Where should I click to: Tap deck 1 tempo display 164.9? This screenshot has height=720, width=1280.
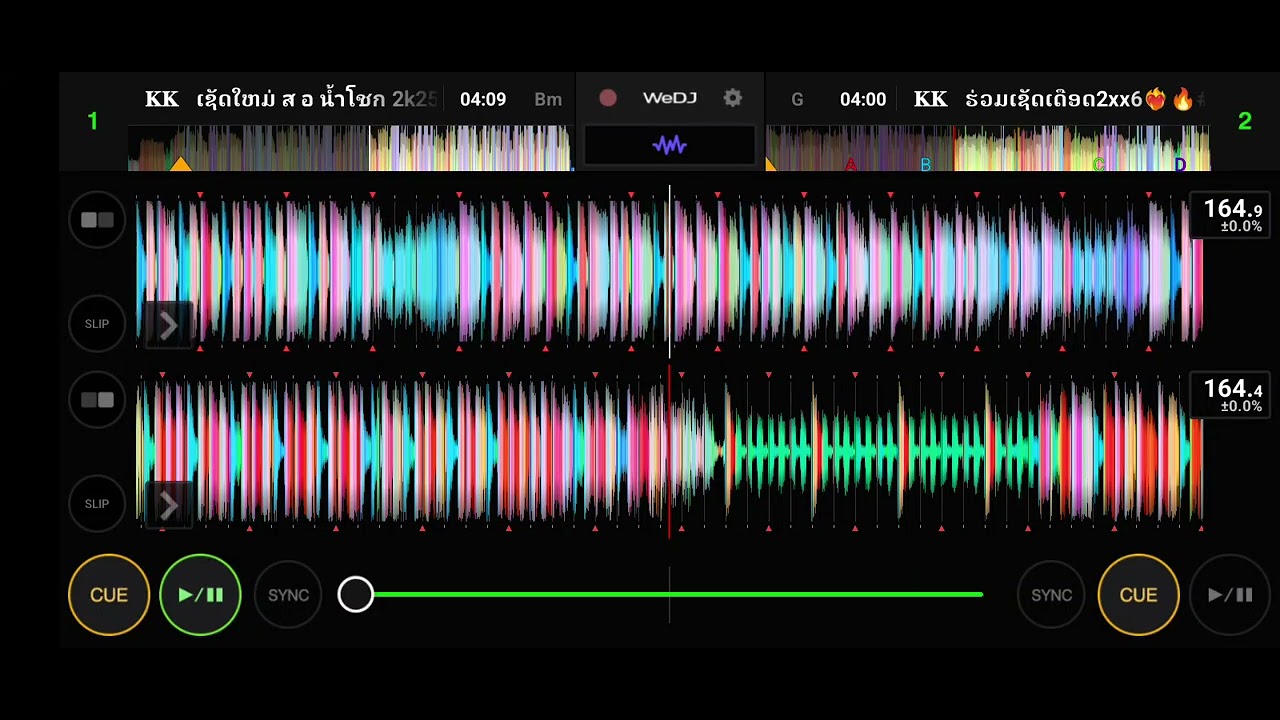1232,215
